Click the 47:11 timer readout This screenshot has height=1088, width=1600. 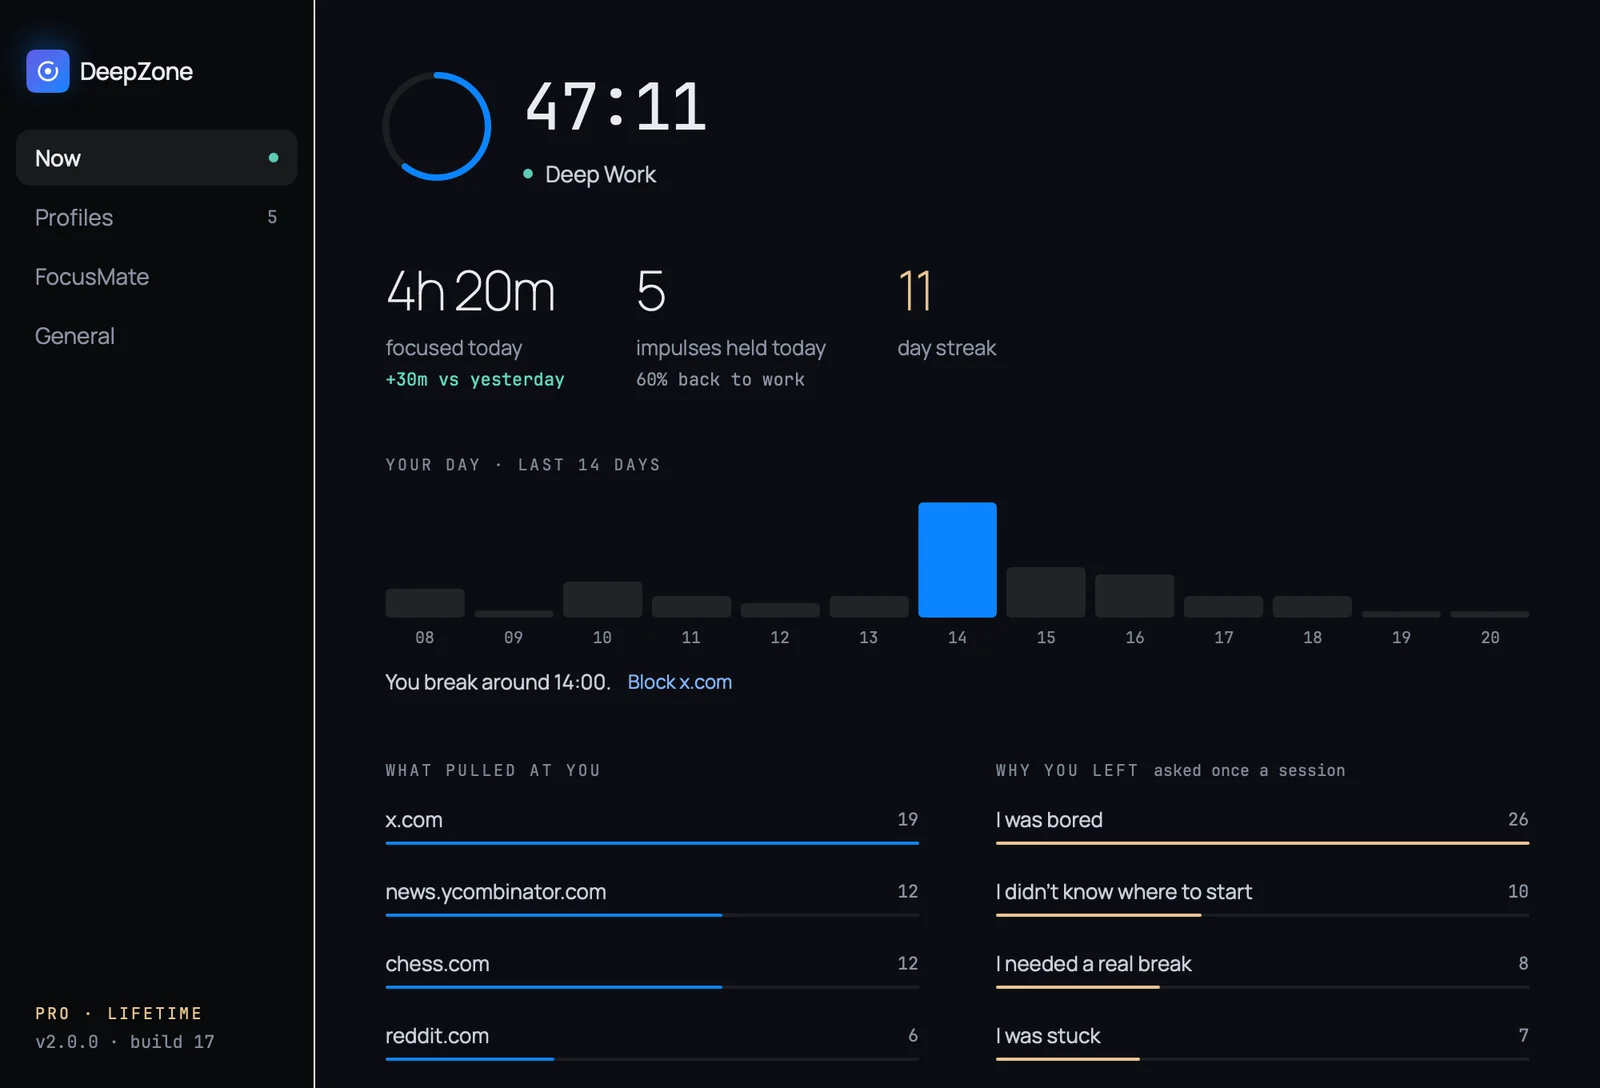(x=616, y=107)
